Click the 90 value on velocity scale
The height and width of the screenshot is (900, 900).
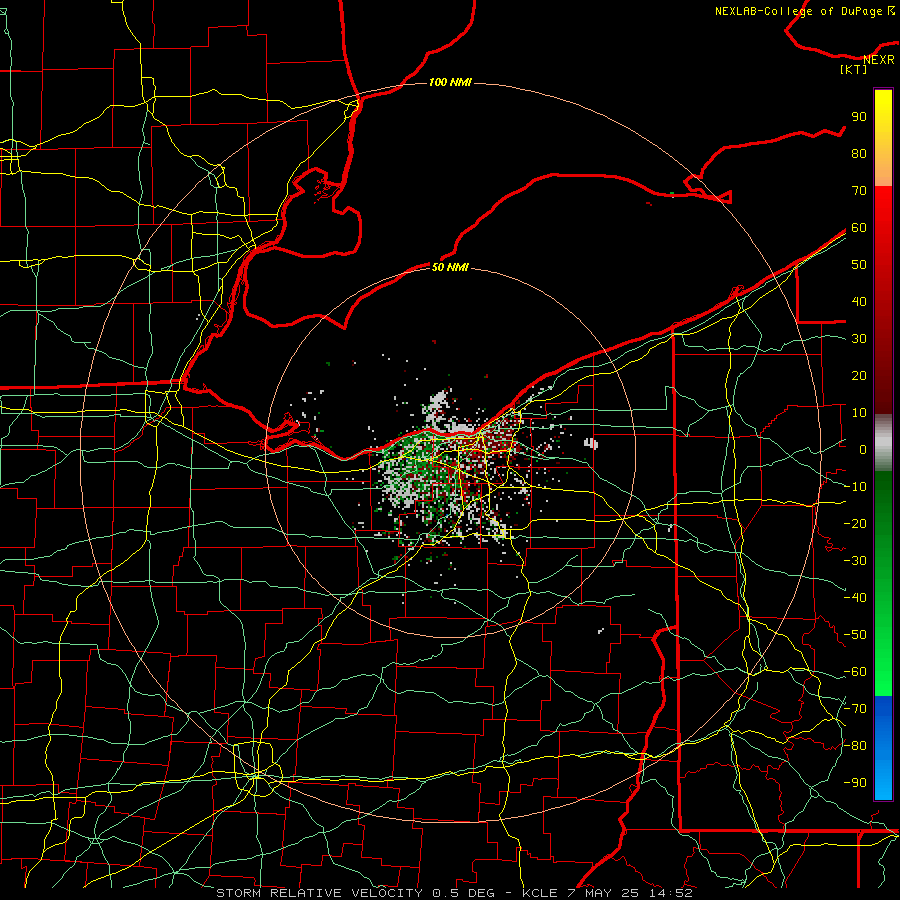[x=859, y=117]
